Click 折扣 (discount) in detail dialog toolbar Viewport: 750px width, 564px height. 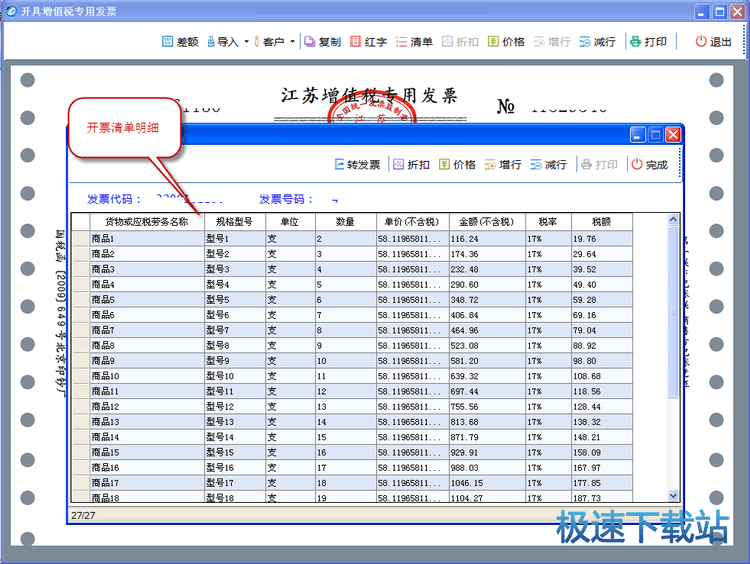[410, 165]
